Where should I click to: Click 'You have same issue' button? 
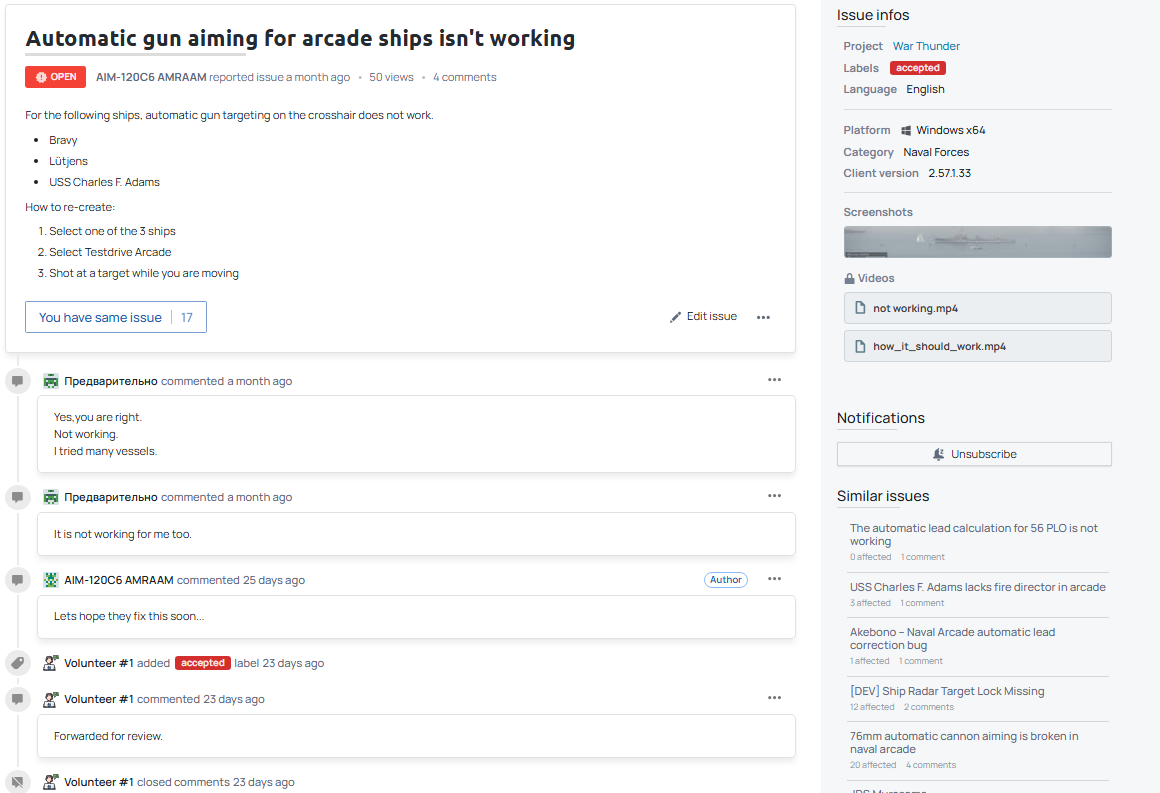pos(115,317)
